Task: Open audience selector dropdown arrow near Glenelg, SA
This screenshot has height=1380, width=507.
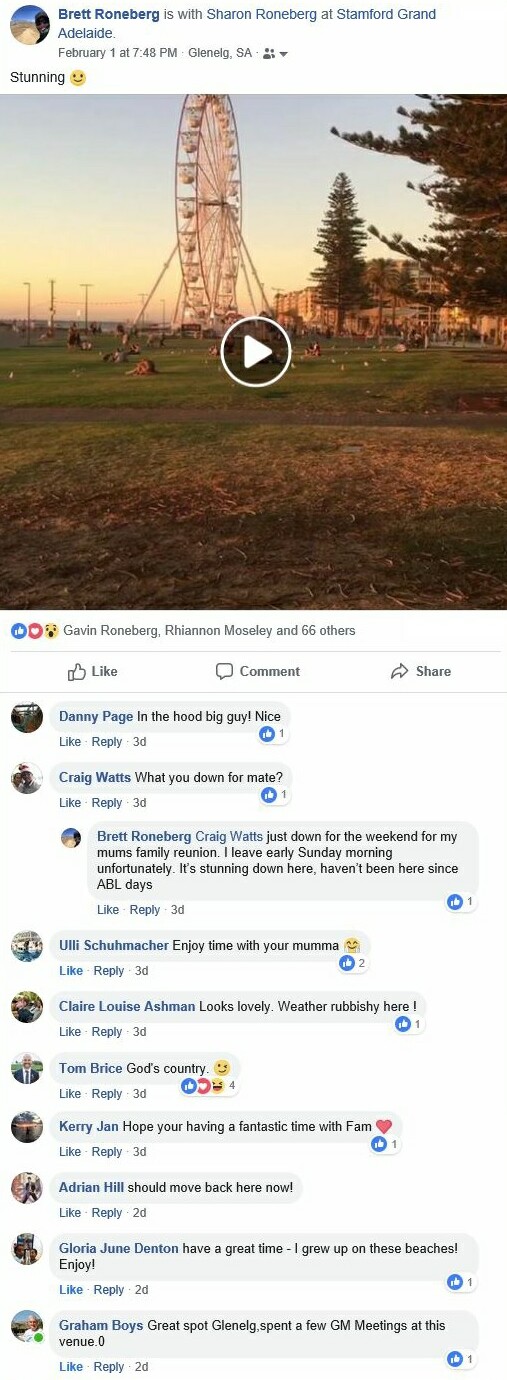Action: (x=283, y=54)
